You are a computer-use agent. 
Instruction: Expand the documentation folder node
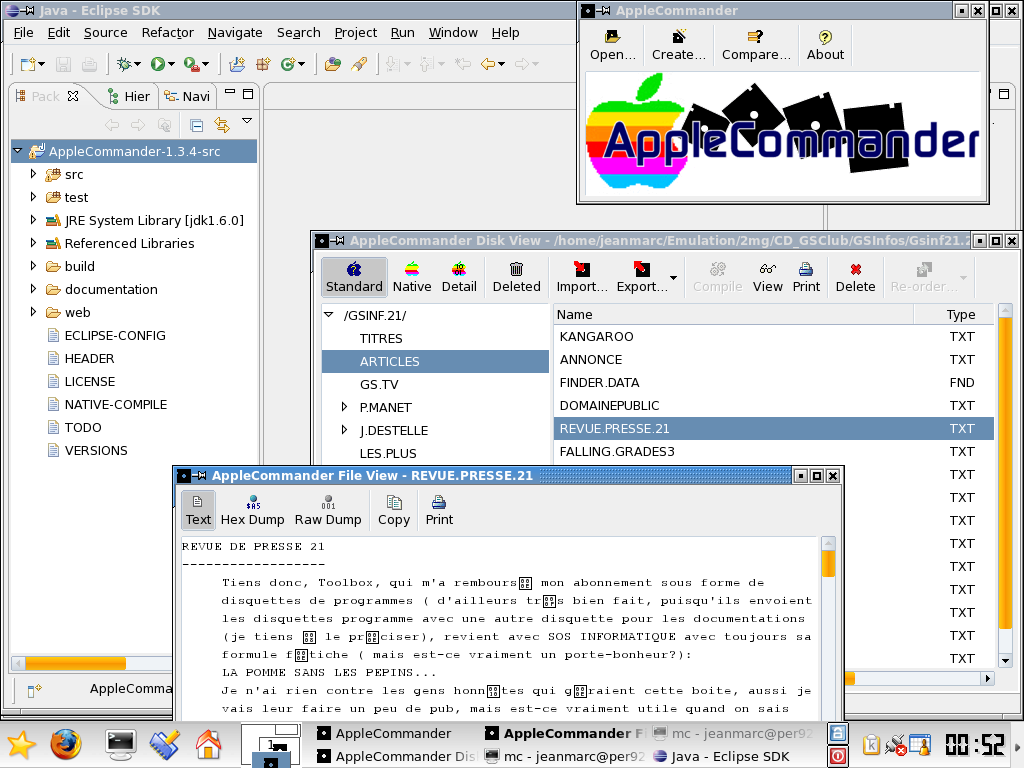pyautogui.click(x=33, y=289)
